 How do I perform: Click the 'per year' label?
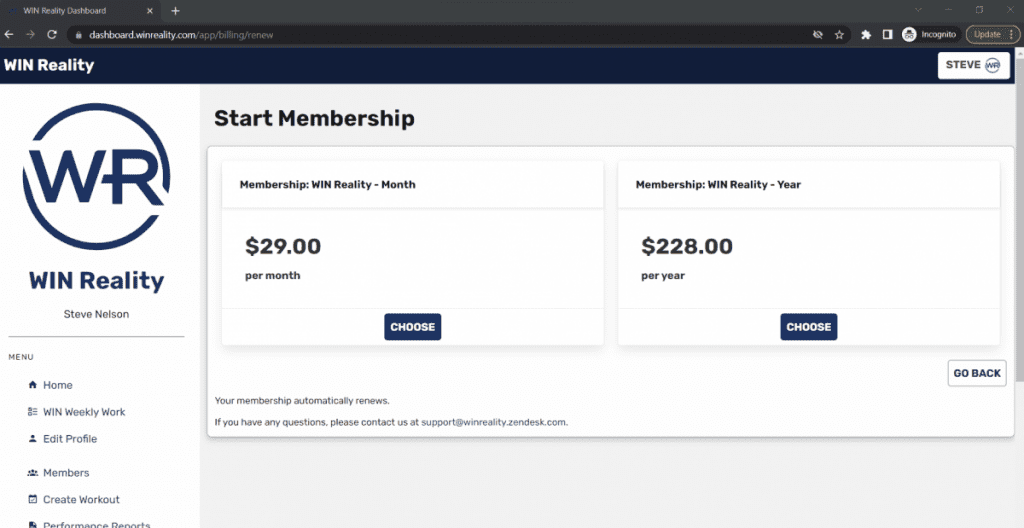click(663, 276)
